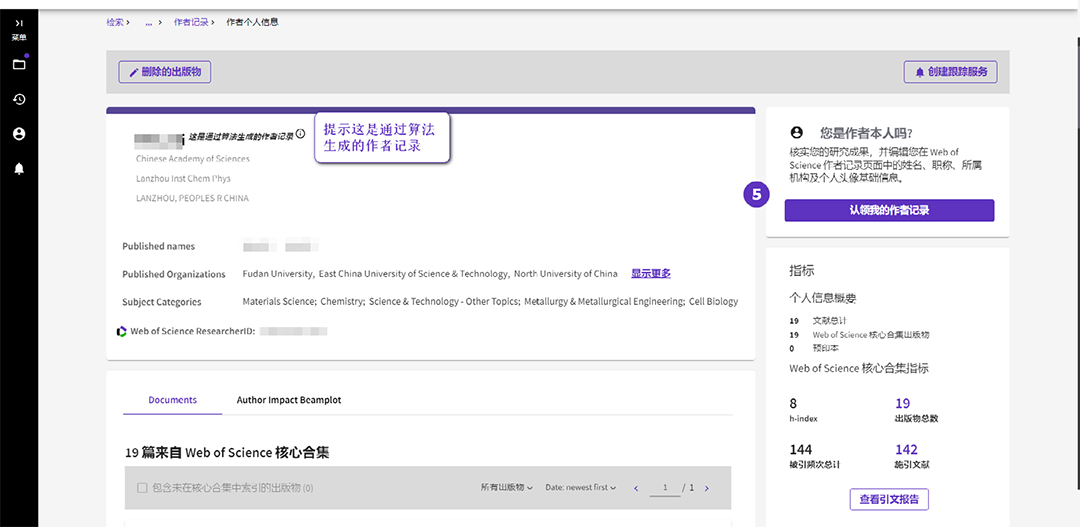1080x527 pixels.
Task: Click the Web of Science ResearcherID logo icon
Action: tap(122, 331)
